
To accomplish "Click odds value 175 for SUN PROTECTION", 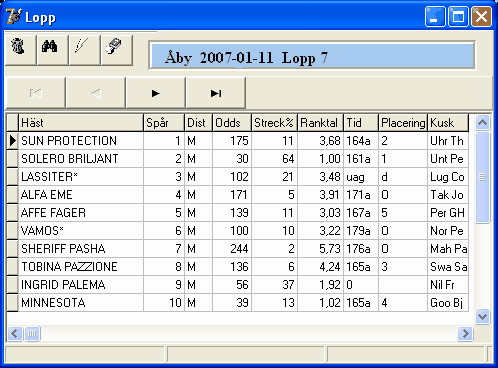I will click(232, 141).
